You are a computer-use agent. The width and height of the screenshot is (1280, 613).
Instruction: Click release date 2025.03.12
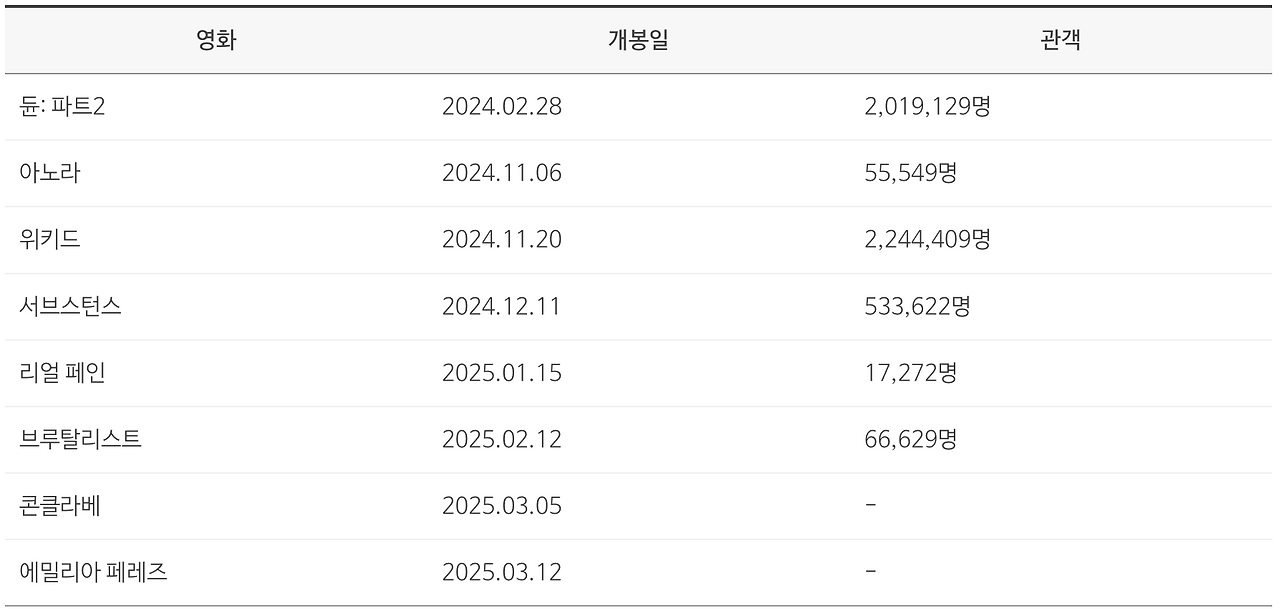[x=502, y=572]
